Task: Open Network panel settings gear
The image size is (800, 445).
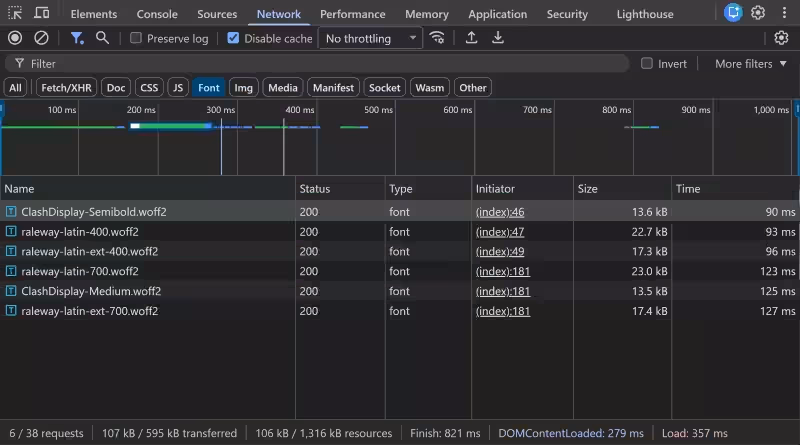Action: click(x=781, y=38)
